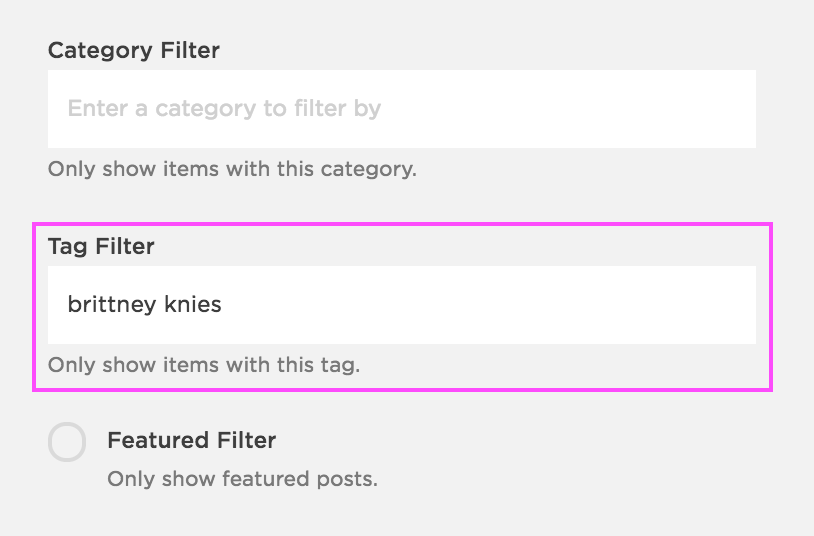This screenshot has height=536, width=814.
Task: Click the "Featured Filter" label text
Action: pyautogui.click(x=191, y=440)
